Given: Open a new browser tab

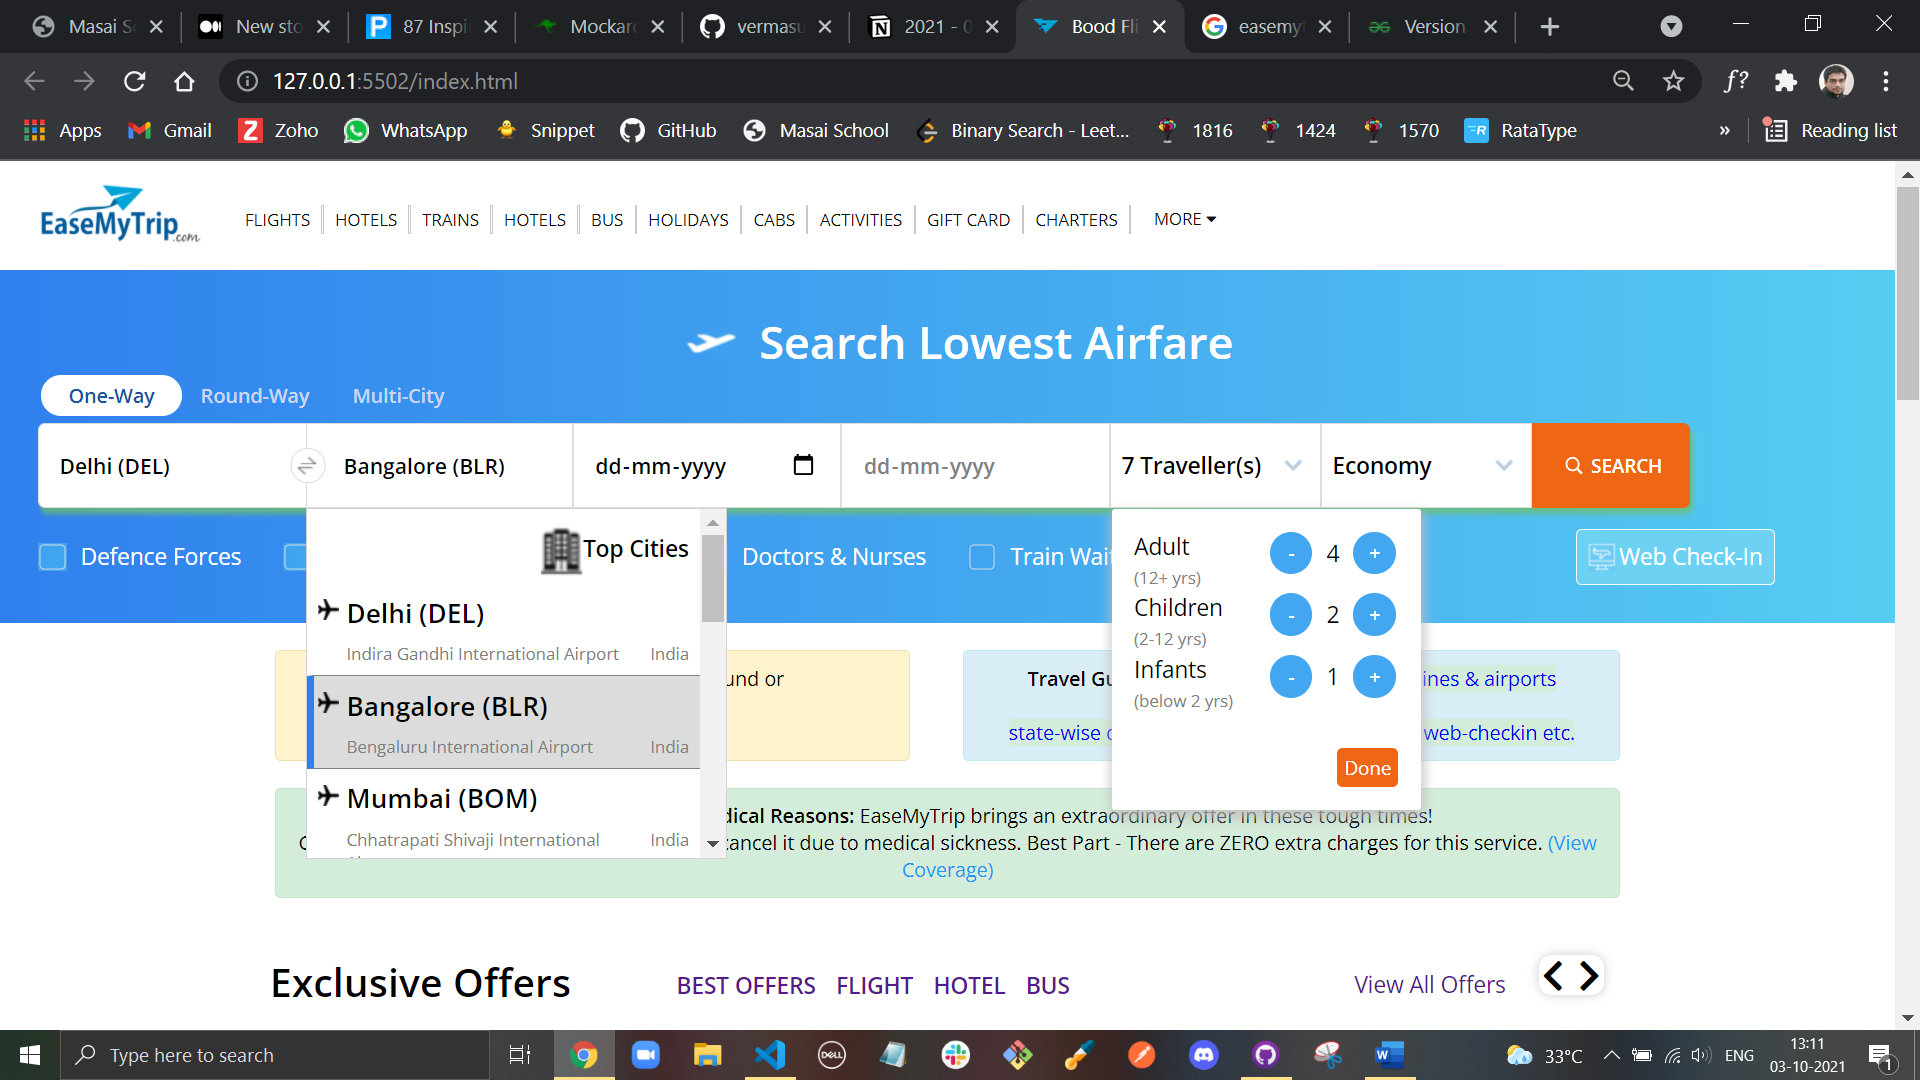Looking at the screenshot, I should 1550,27.
